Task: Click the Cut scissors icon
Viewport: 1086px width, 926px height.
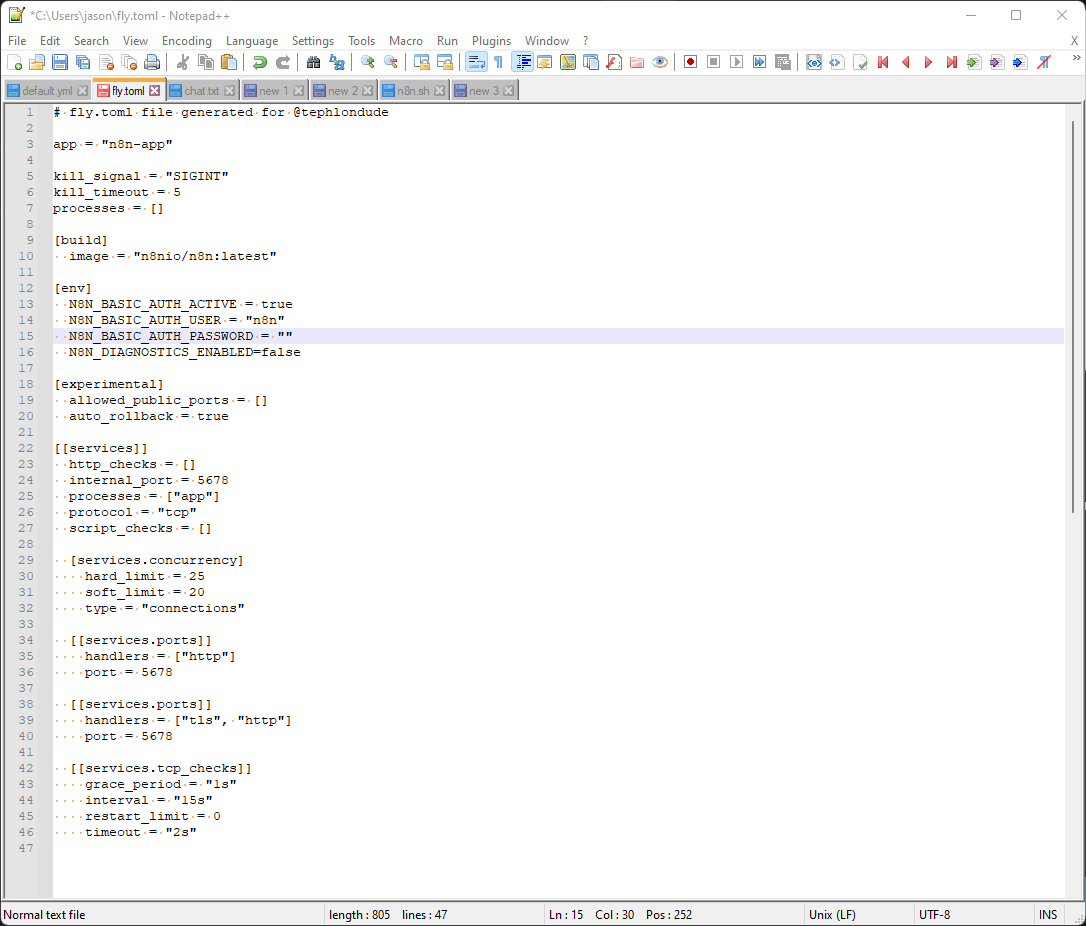Action: pos(183,62)
